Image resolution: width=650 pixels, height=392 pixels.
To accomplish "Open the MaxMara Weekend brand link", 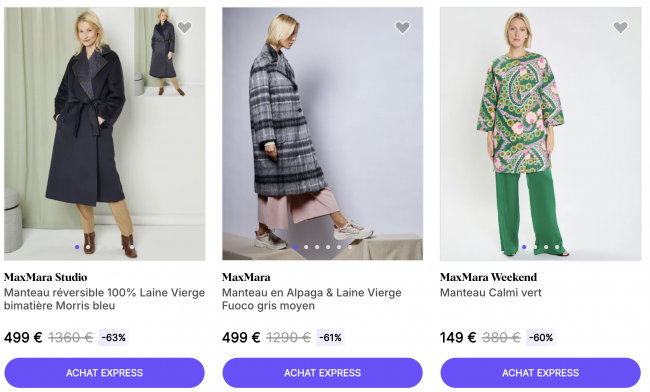I will 488,277.
